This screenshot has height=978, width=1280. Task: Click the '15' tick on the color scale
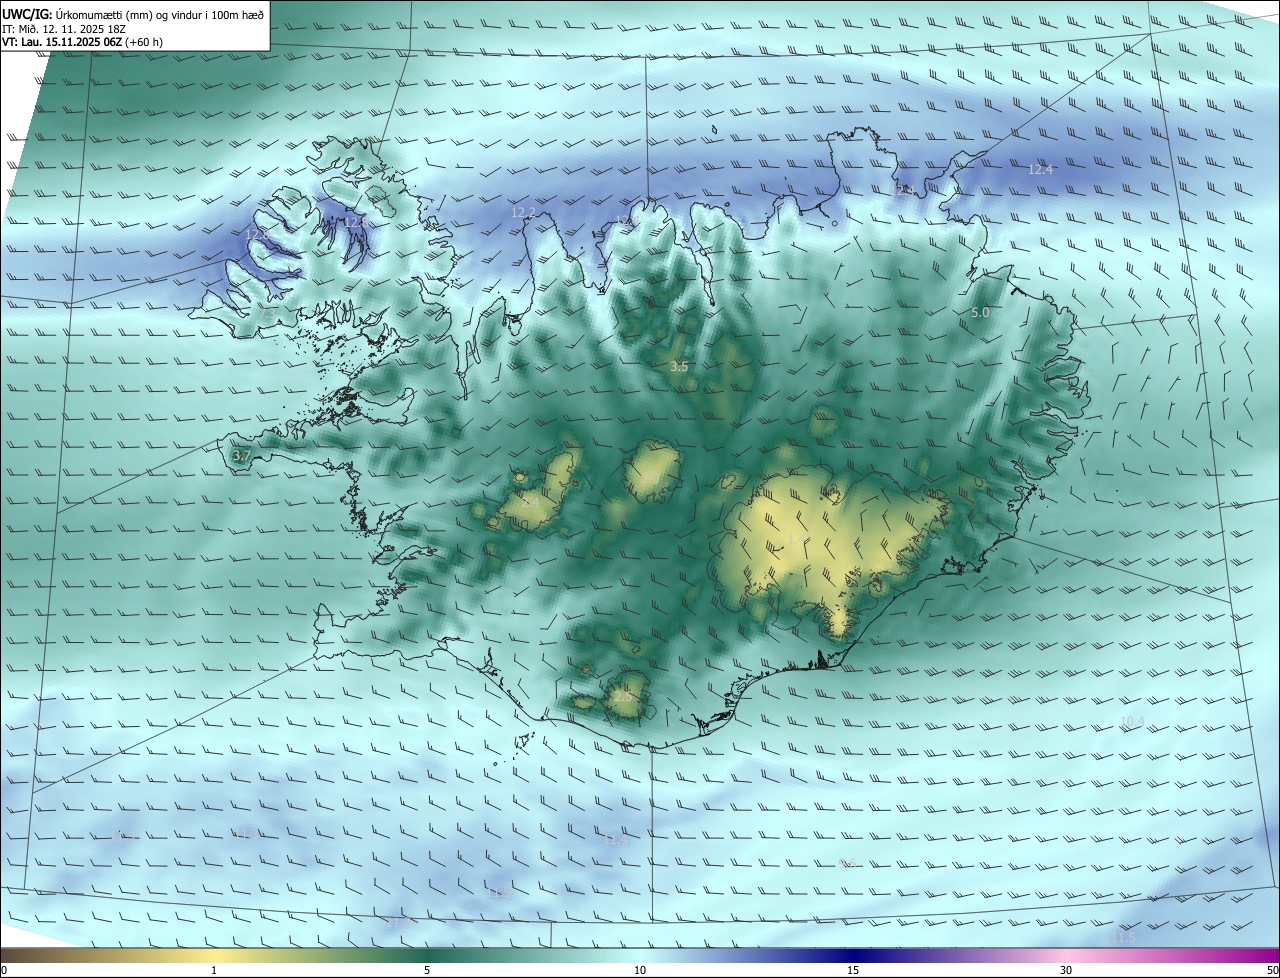pyautogui.click(x=853, y=971)
